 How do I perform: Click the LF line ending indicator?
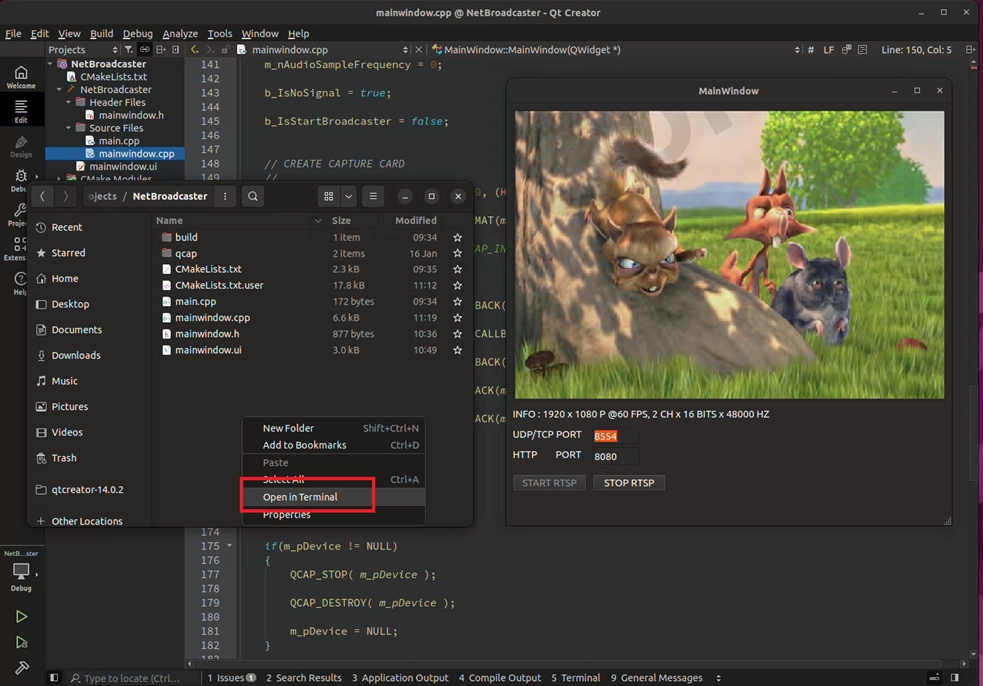(828, 50)
